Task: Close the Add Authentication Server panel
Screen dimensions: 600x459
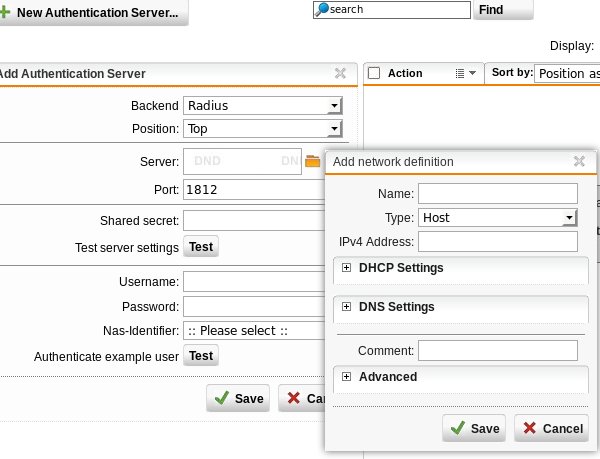Action: pyautogui.click(x=340, y=73)
